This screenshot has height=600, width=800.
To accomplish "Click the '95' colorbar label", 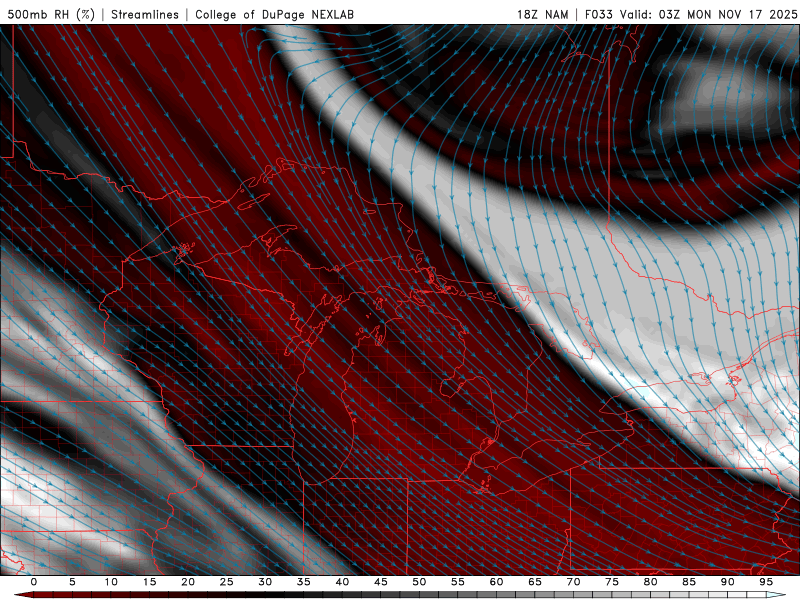I will (x=766, y=582).
